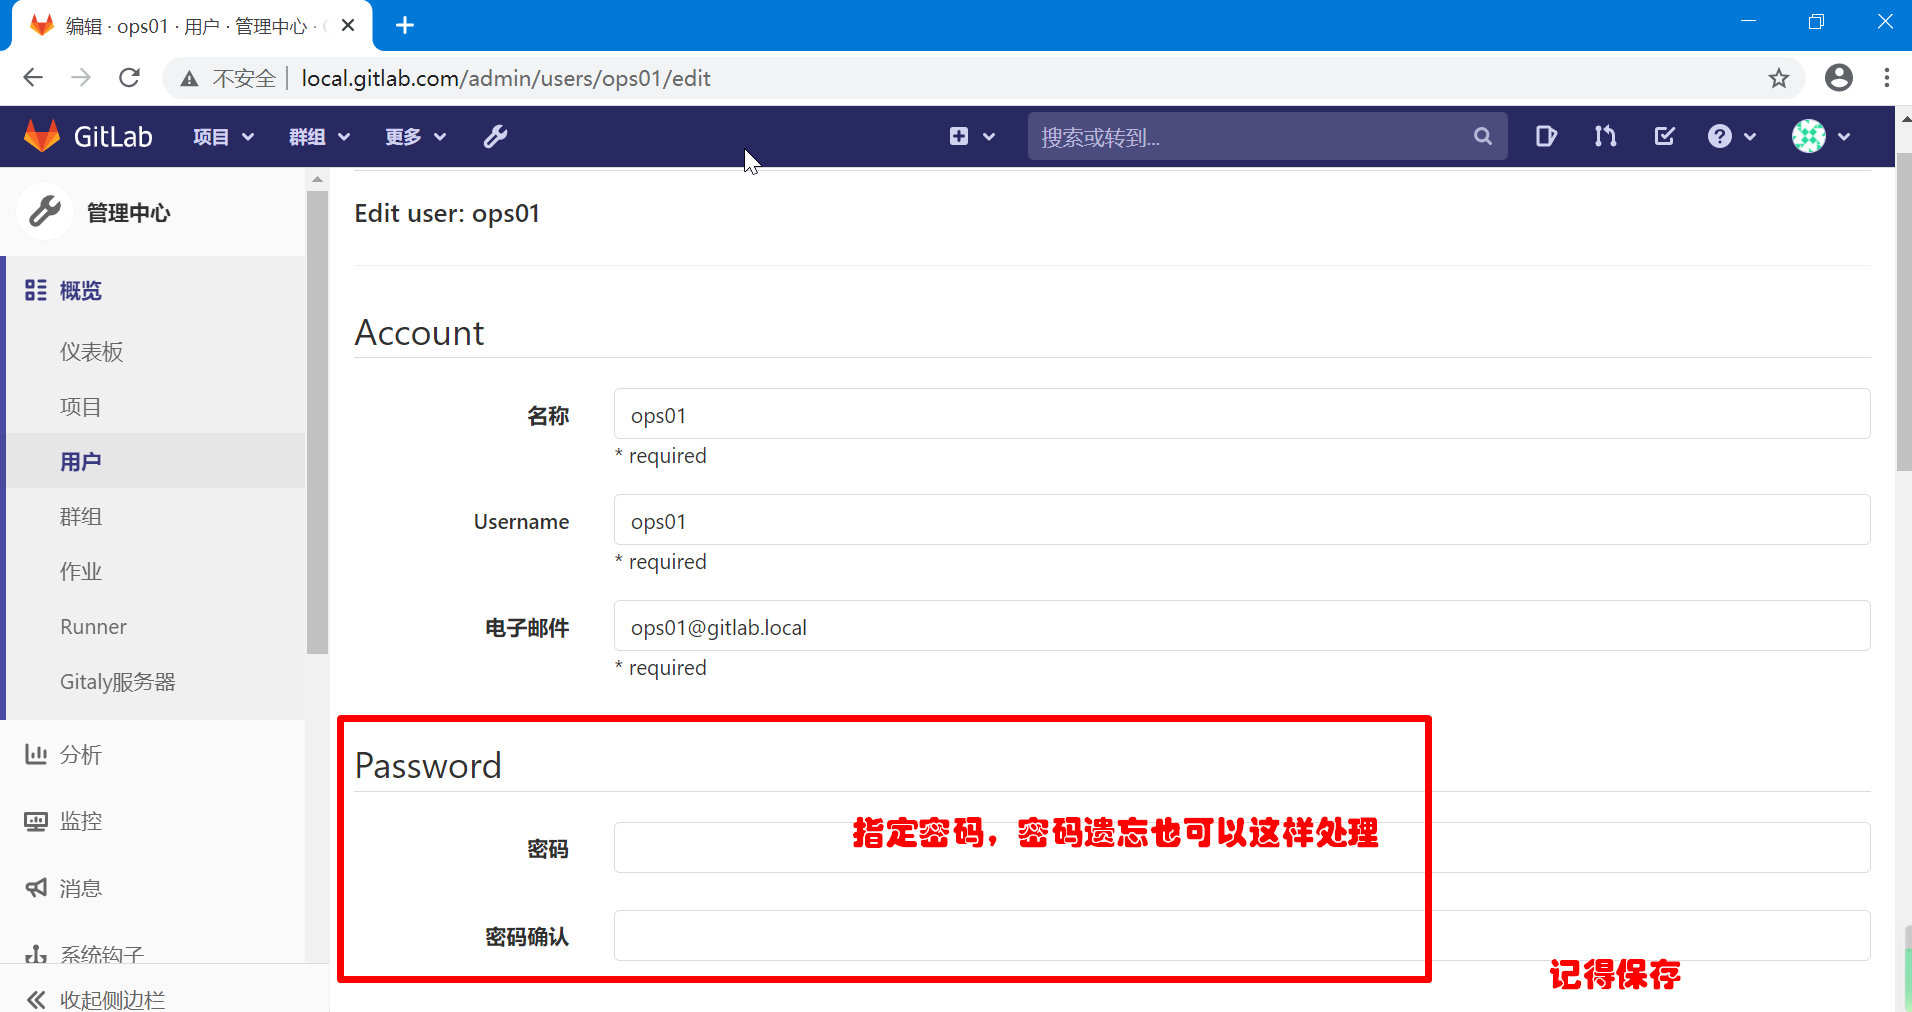Click the 监控 monitor icon
Screen dimensions: 1912x1012
coord(36,822)
